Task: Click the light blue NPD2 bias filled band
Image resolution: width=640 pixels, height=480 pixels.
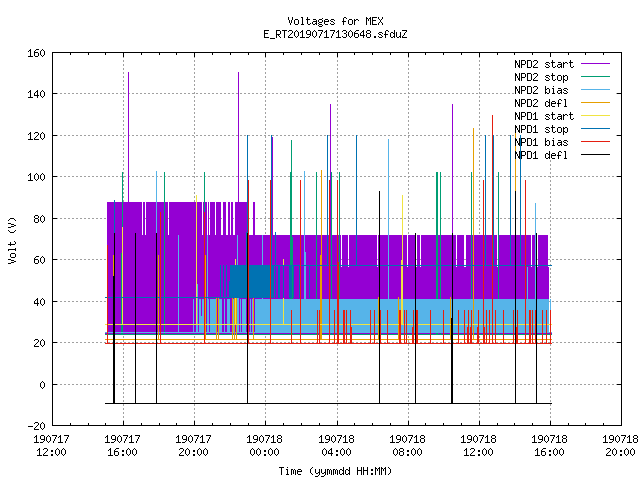Action: (402, 316)
